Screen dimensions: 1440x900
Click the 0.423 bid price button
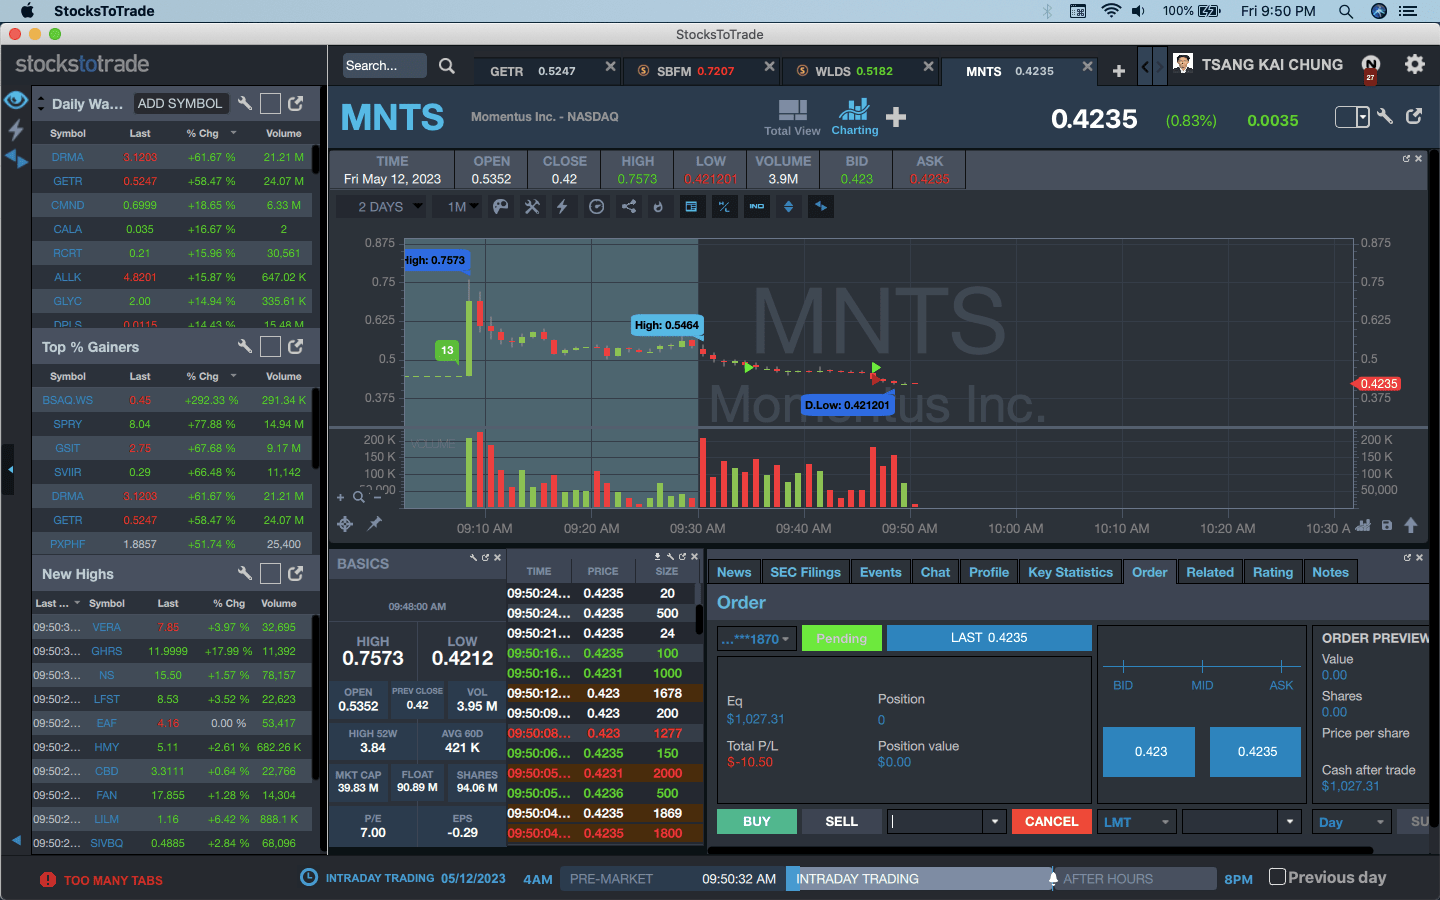pos(1150,751)
